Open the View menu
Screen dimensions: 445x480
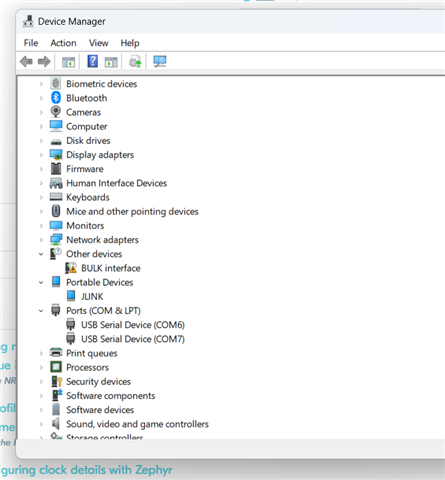(99, 43)
